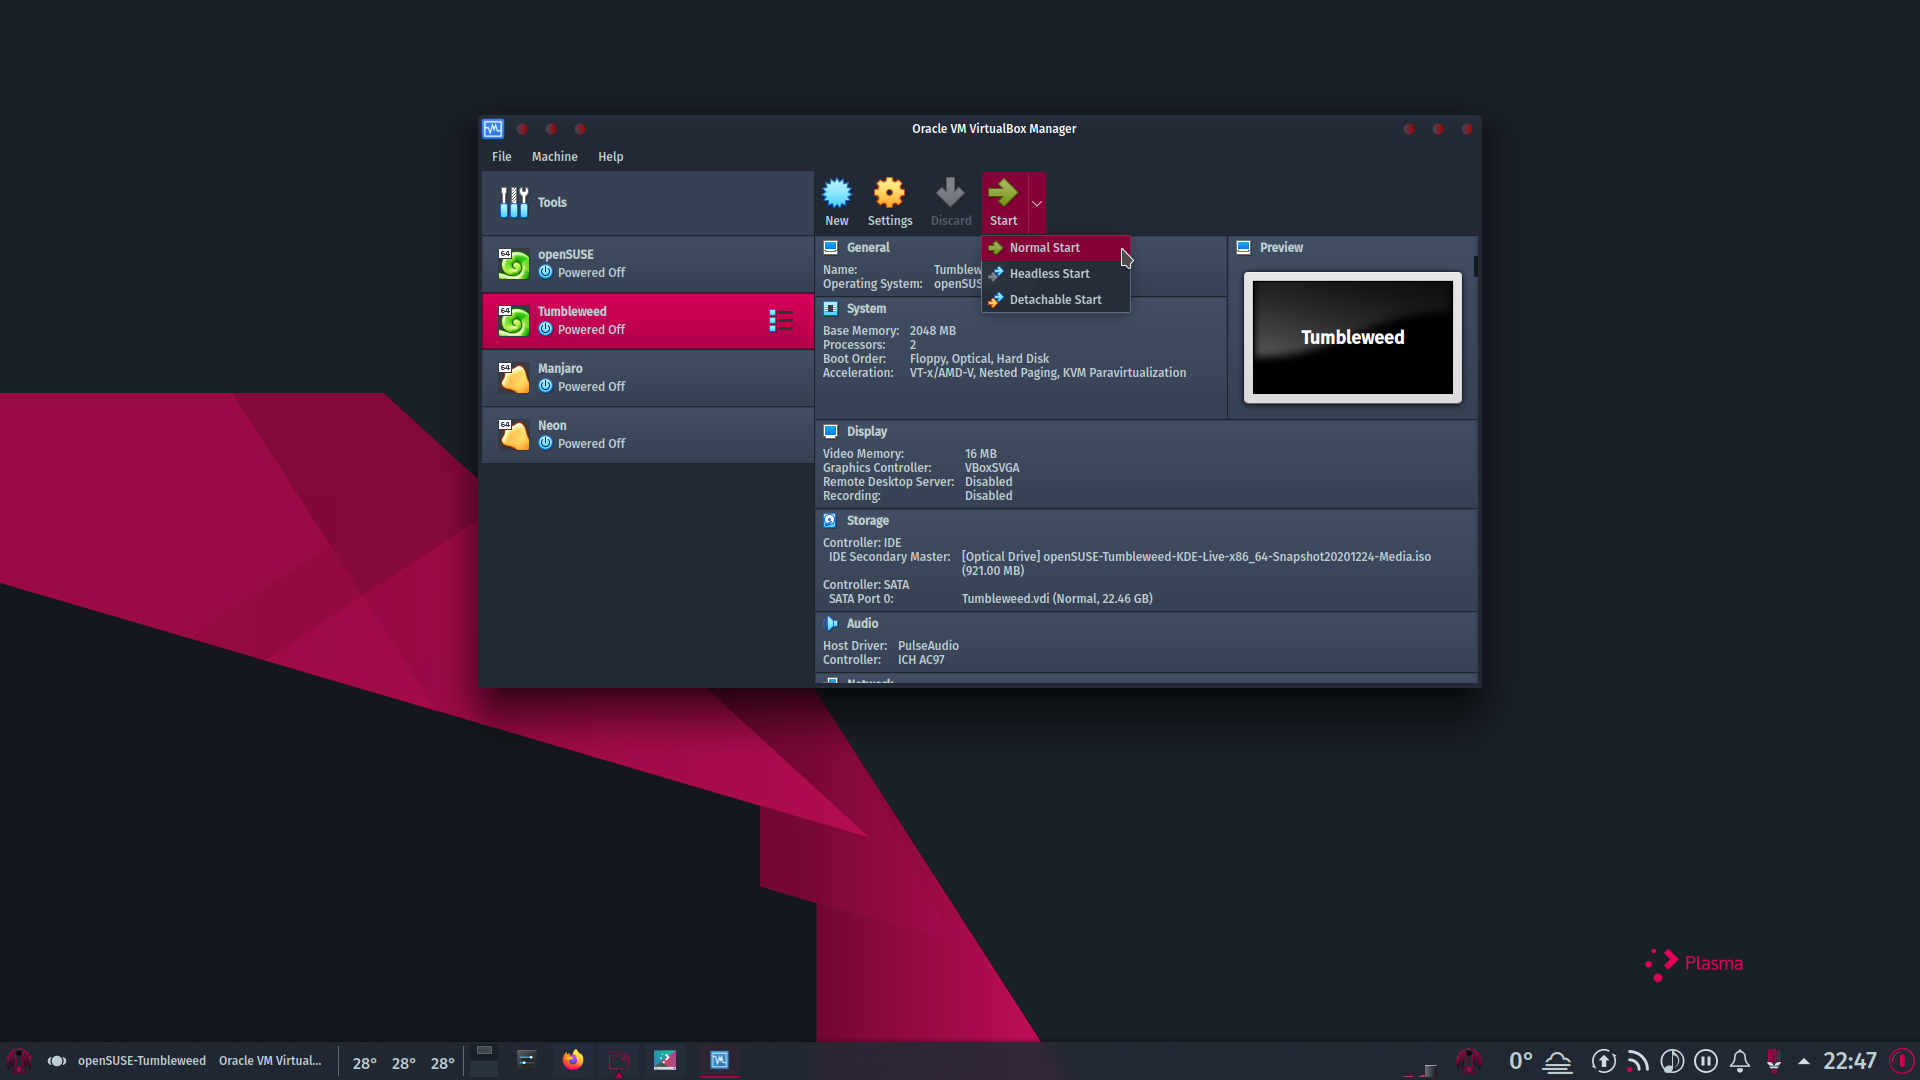The height and width of the screenshot is (1080, 1920).
Task: Choose Detachable Start from the dropdown
Action: (x=1056, y=300)
